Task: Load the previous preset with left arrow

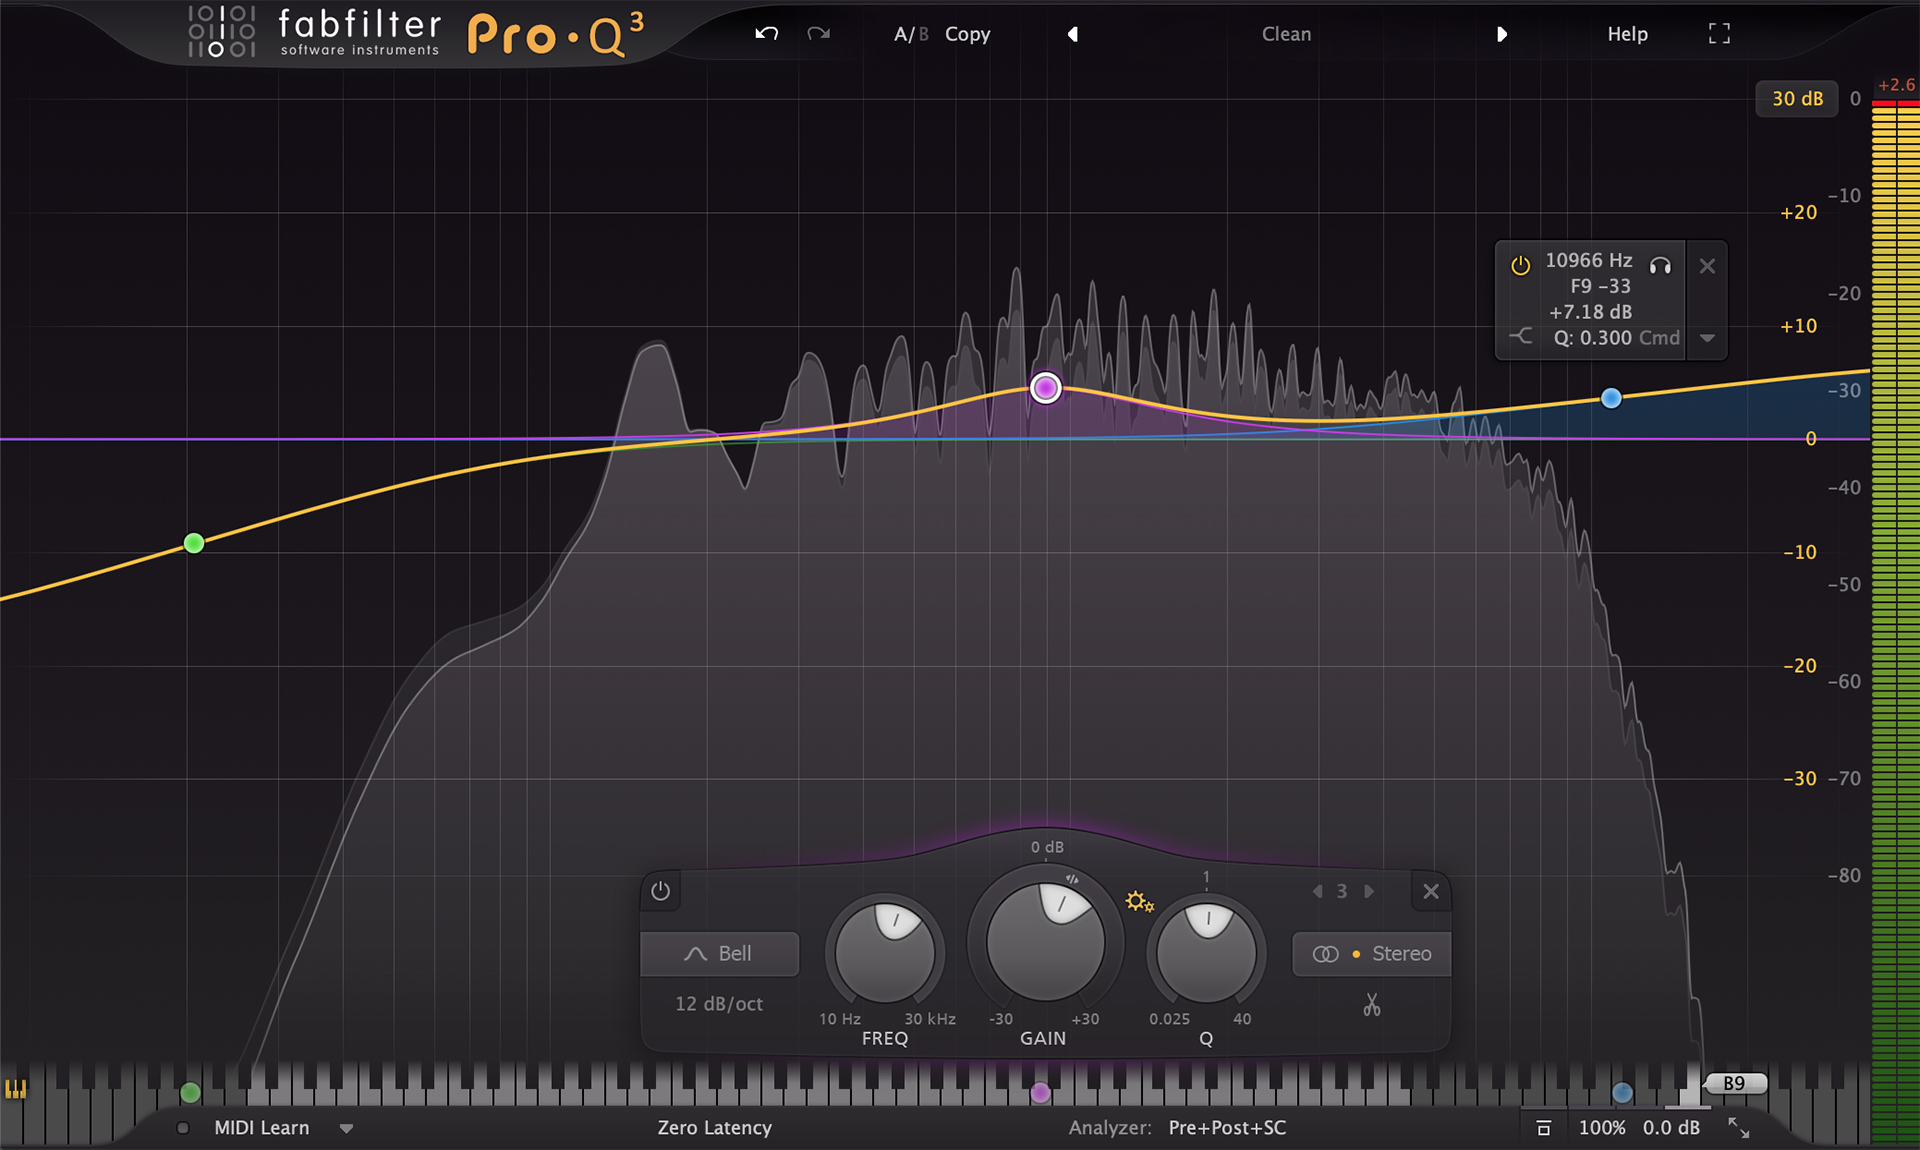Action: coord(1072,34)
